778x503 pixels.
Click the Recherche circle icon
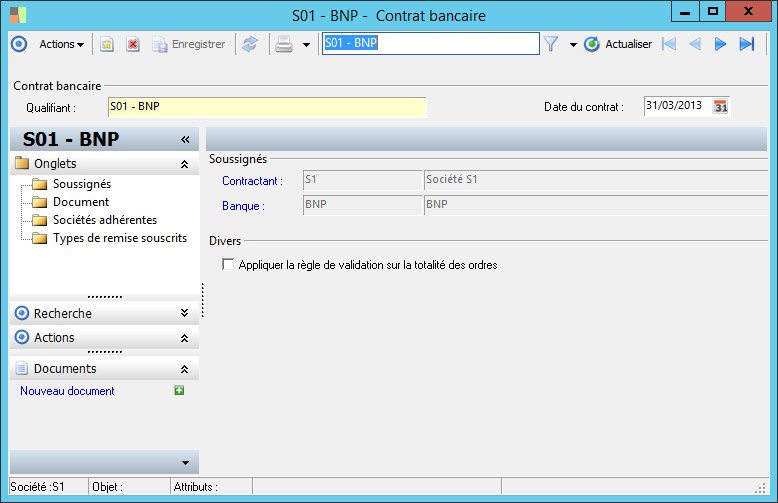point(22,313)
